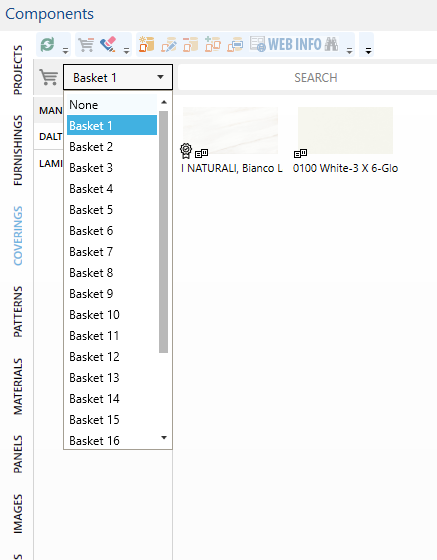
Task: Open the refresh toolbar options arrow
Action: [65, 51]
